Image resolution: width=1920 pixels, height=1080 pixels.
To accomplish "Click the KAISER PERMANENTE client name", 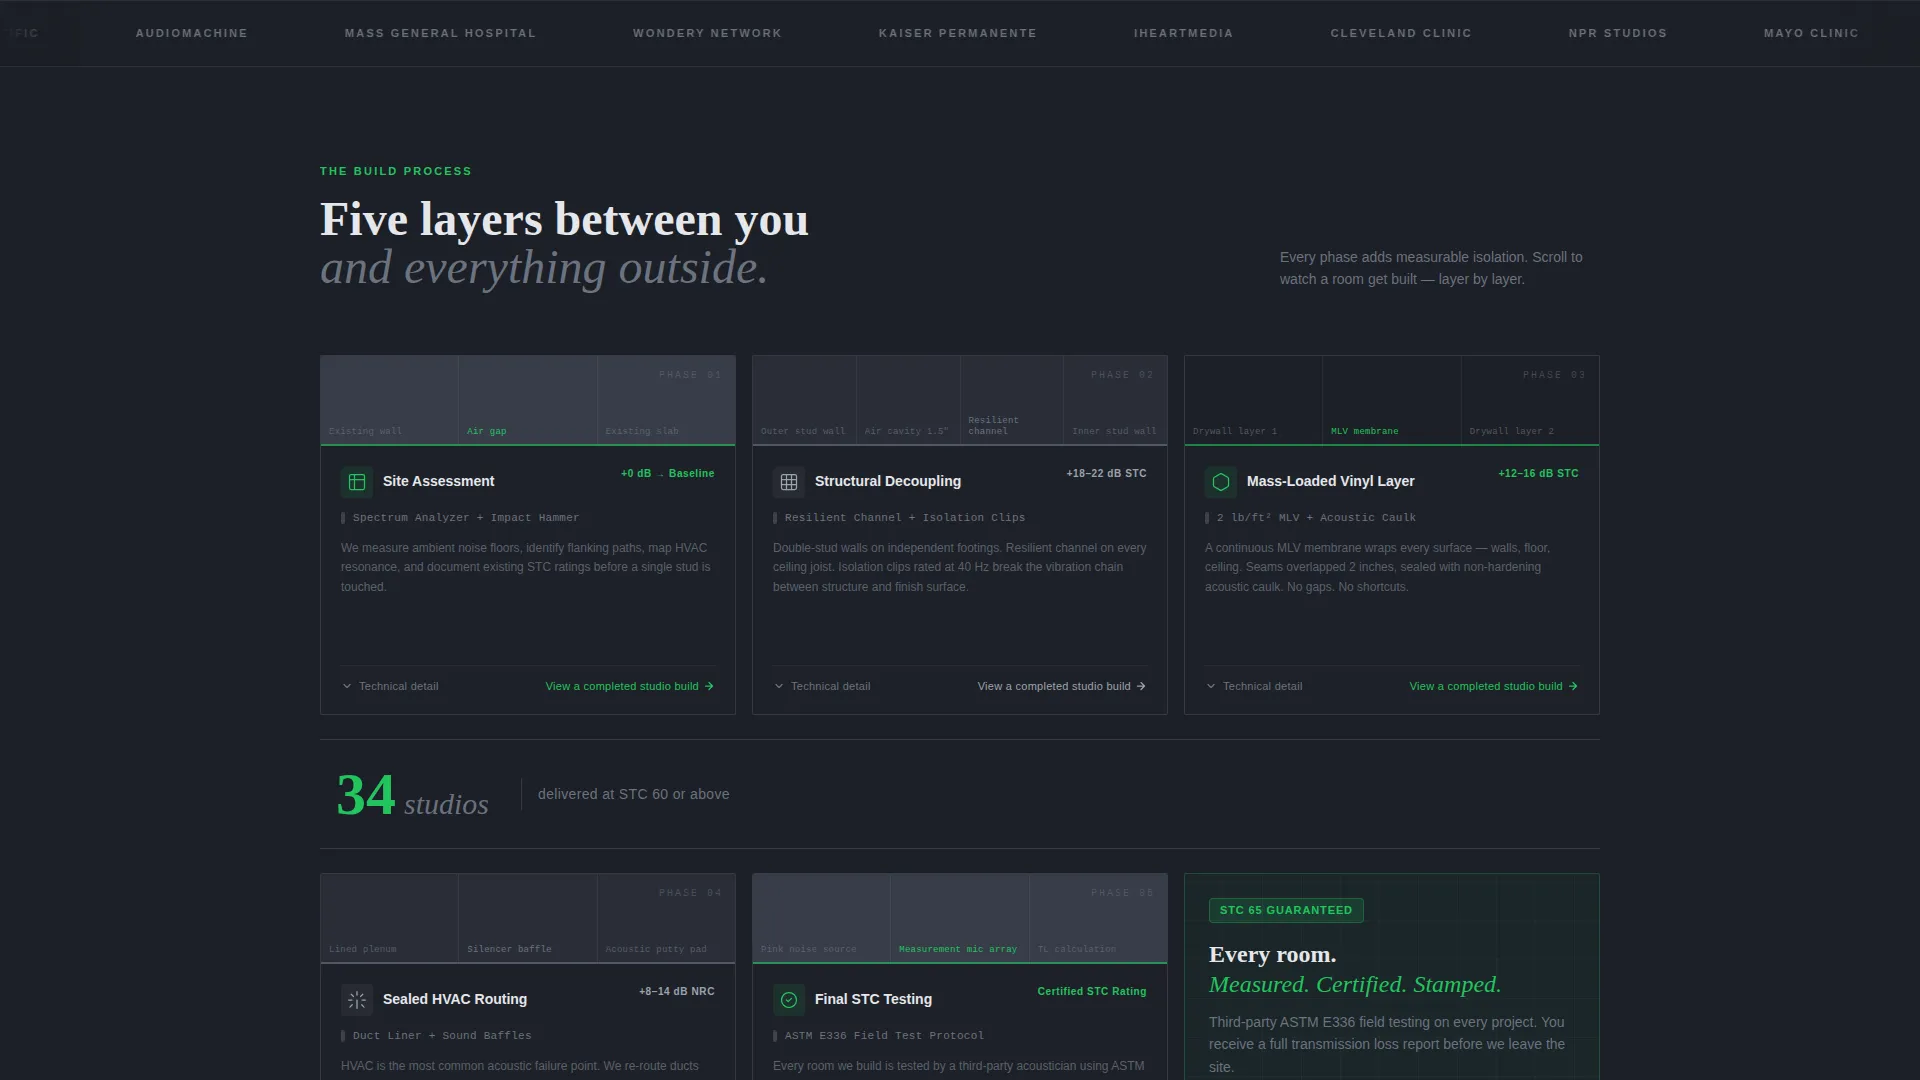I will pos(958,33).
